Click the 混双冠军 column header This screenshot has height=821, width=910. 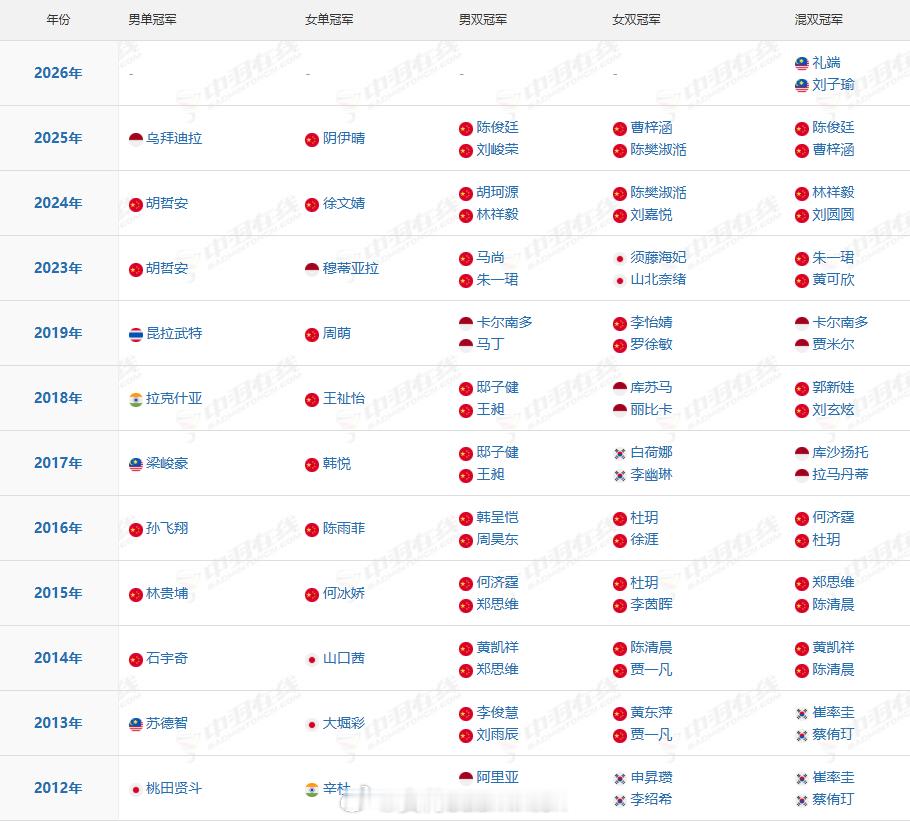819,20
